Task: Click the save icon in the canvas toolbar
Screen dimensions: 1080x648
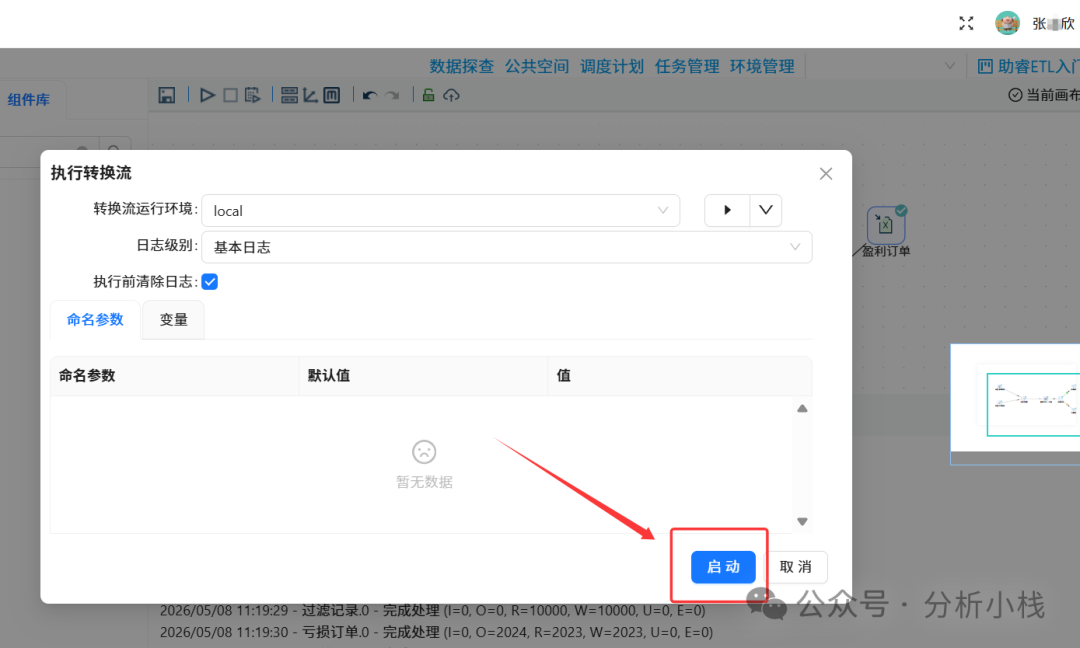Action: (167, 95)
